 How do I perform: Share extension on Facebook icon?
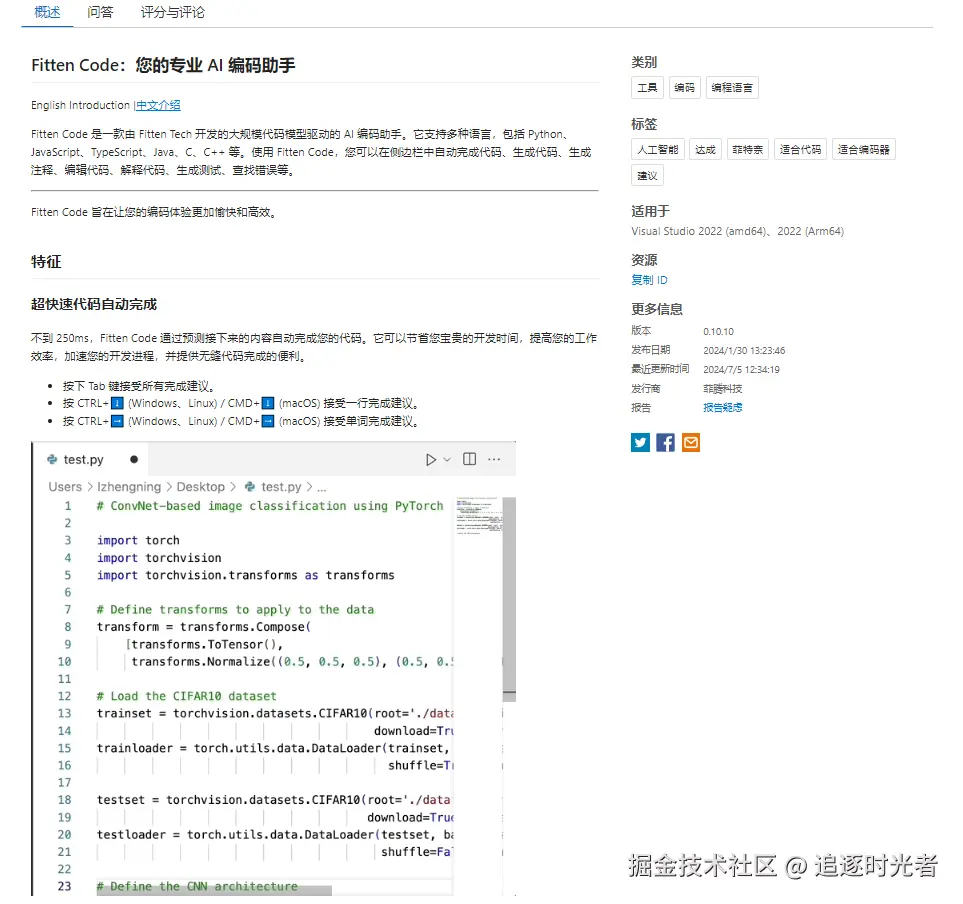(x=665, y=442)
